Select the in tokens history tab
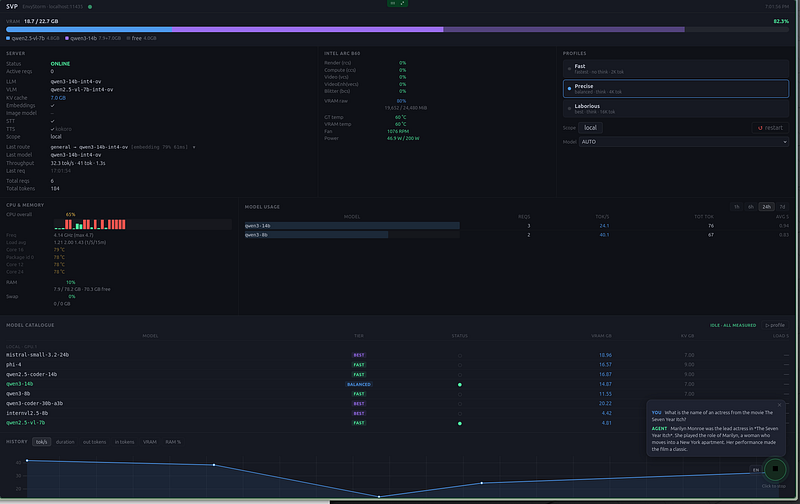 [124, 442]
